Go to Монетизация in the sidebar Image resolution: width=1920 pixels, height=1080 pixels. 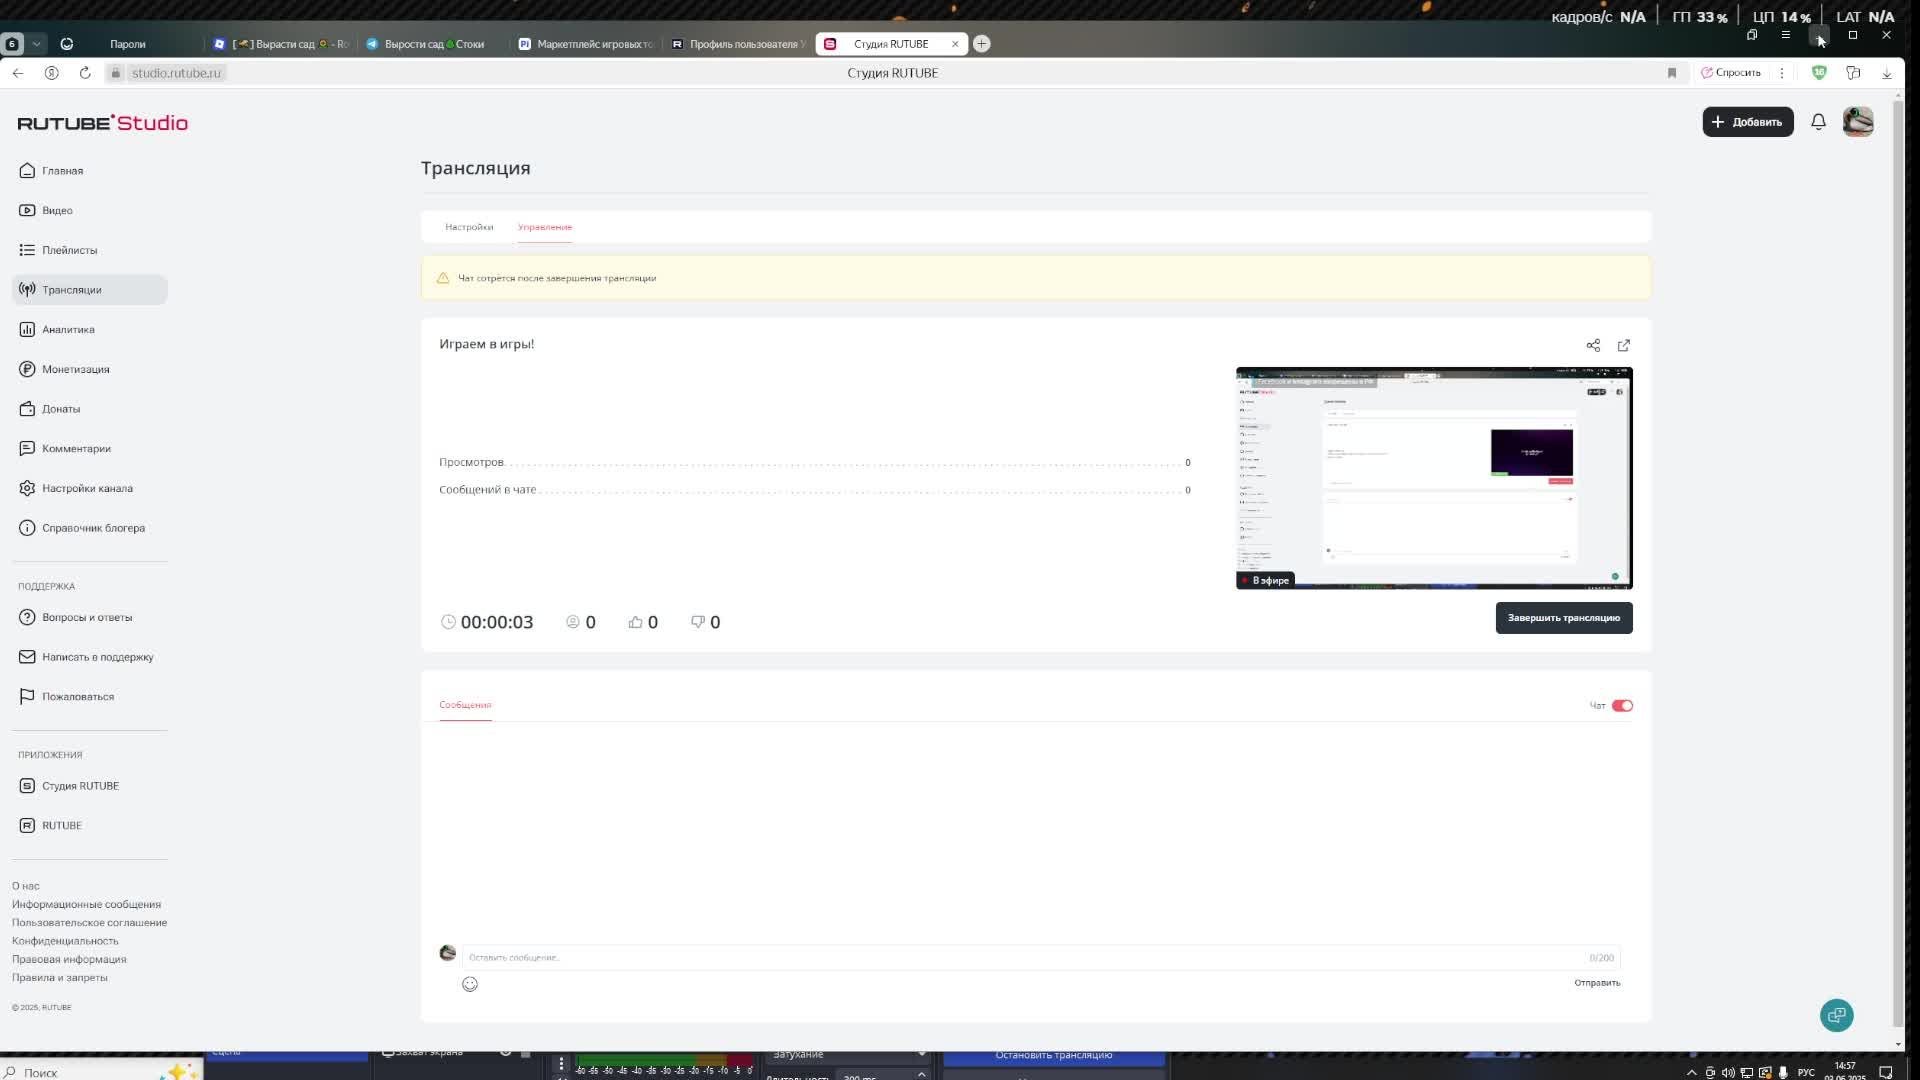point(75,369)
